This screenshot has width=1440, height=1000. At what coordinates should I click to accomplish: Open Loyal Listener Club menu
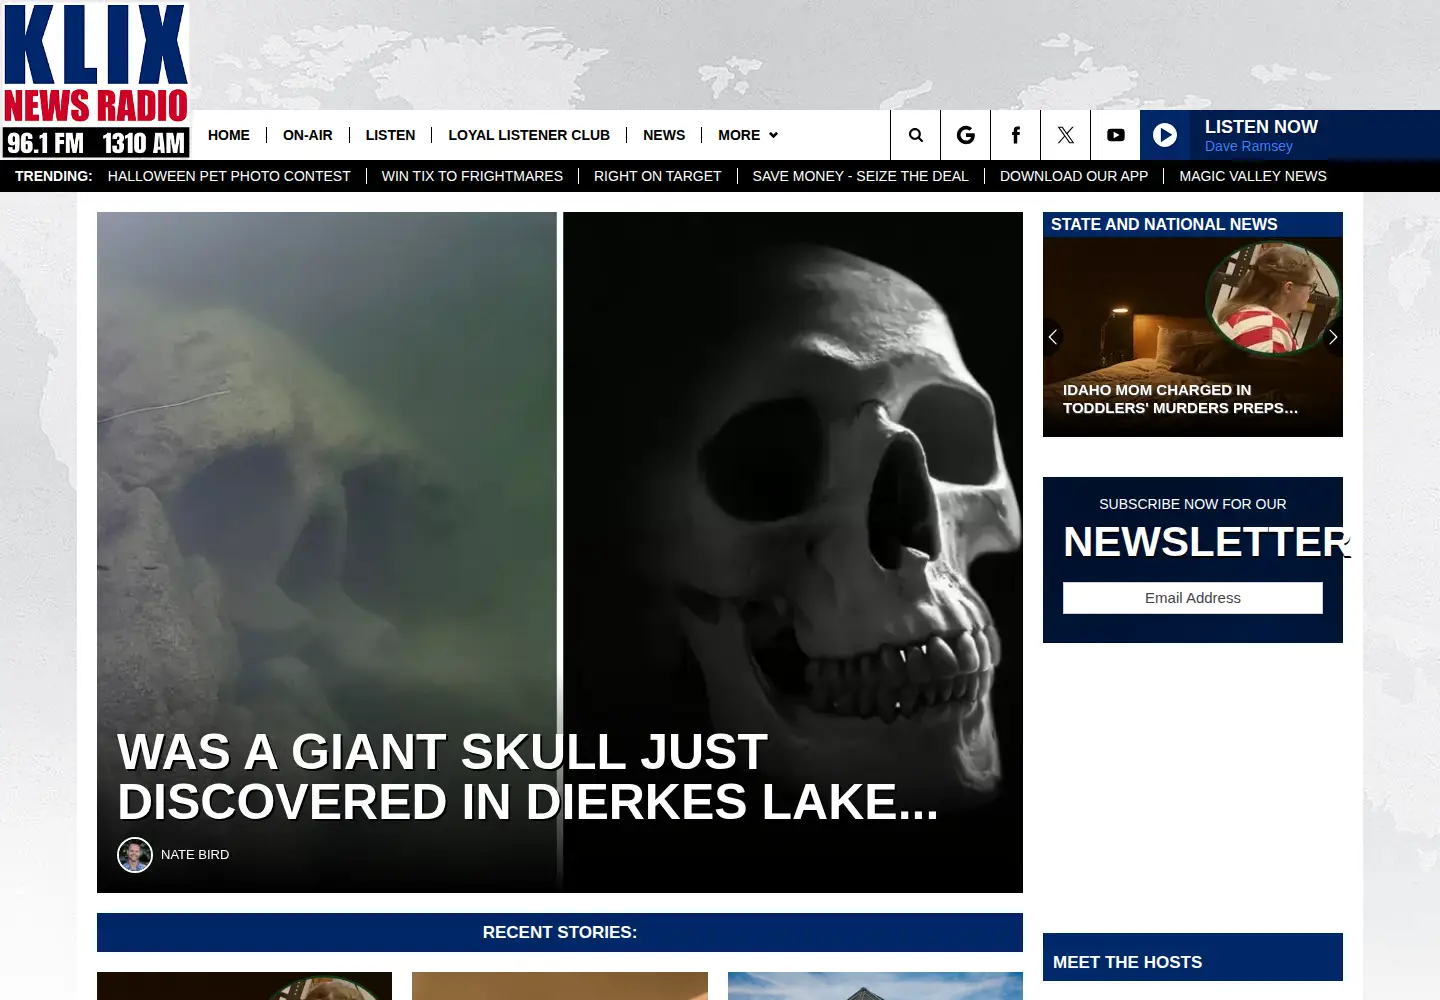pos(529,135)
